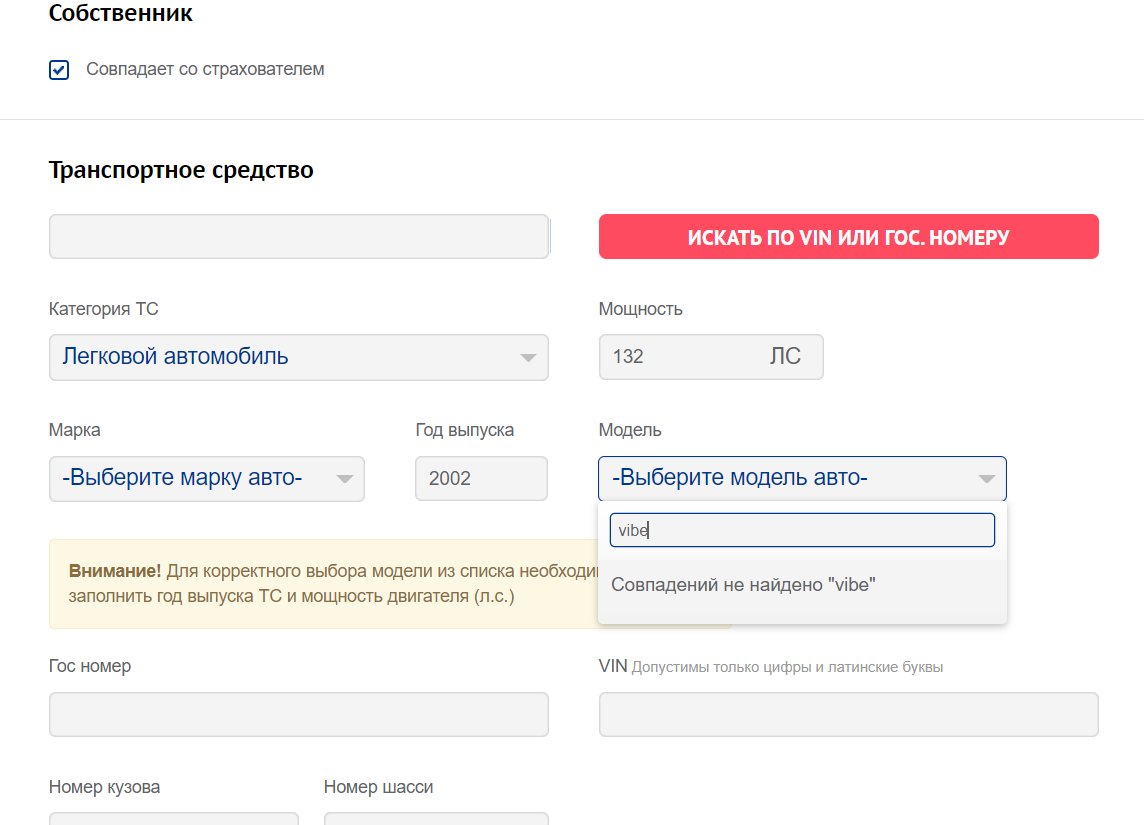Click the arrow icon on the Модель selector

pos(987,479)
